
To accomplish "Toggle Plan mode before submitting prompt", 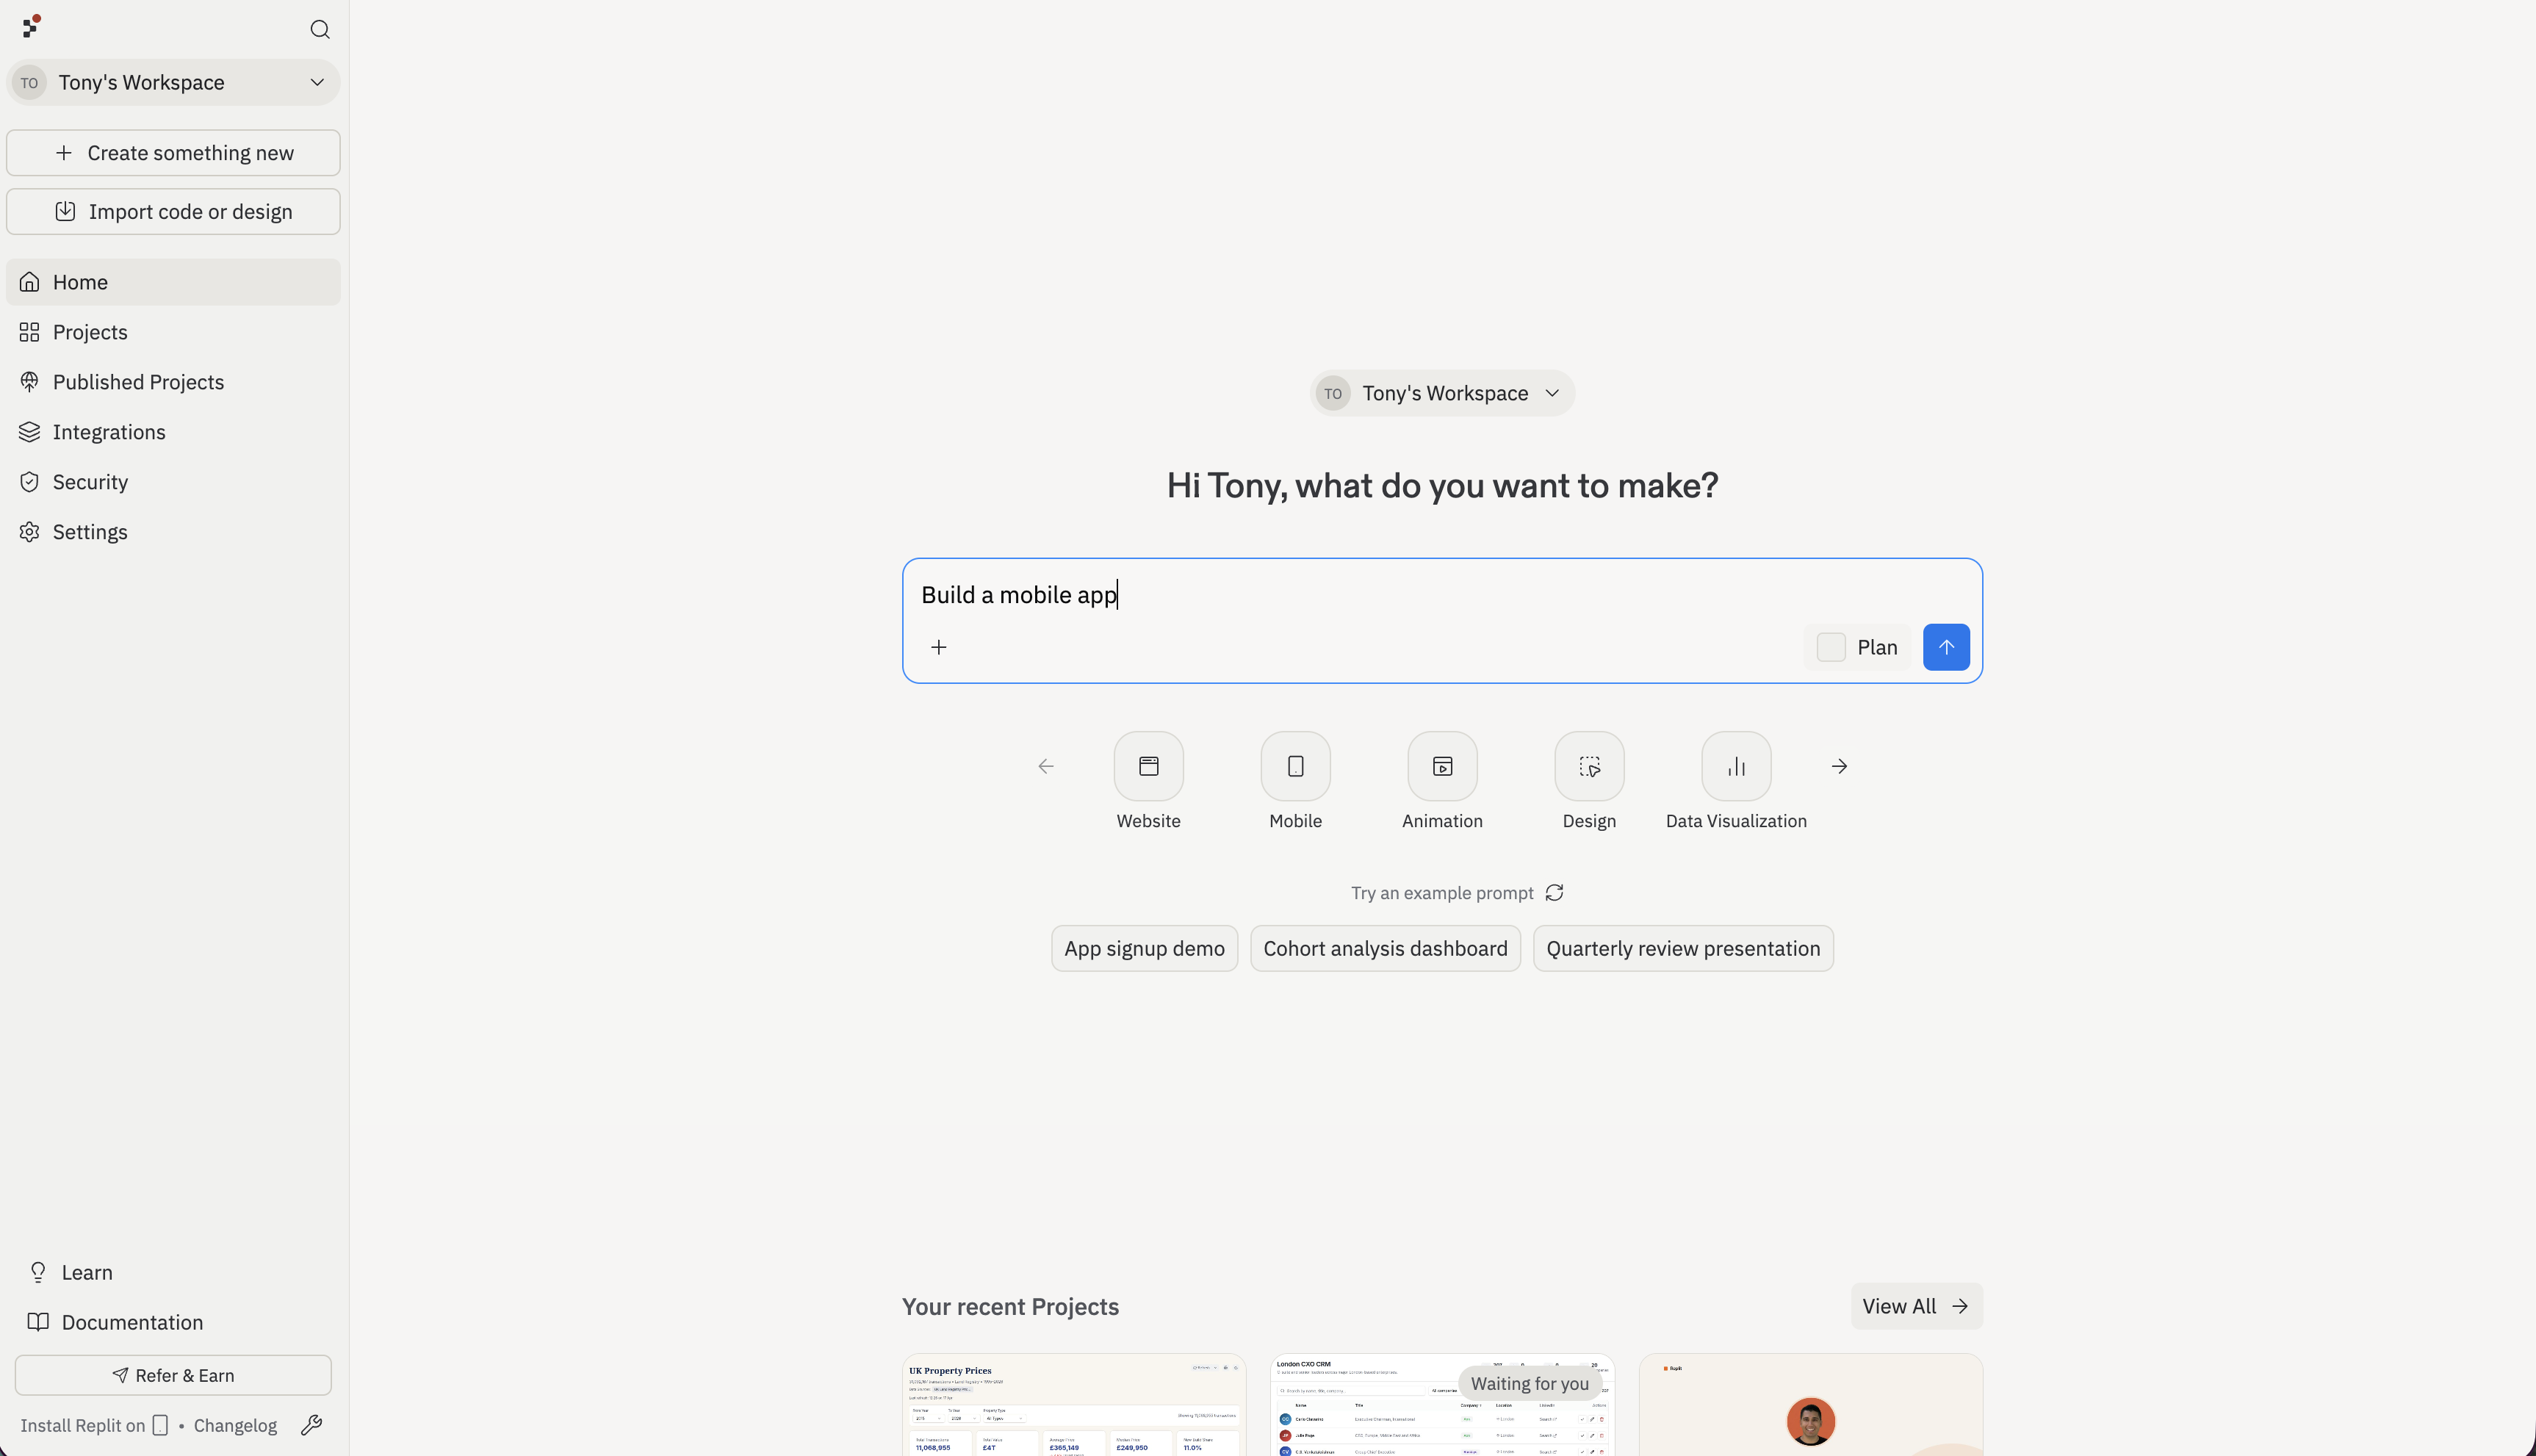I will click(x=1830, y=646).
